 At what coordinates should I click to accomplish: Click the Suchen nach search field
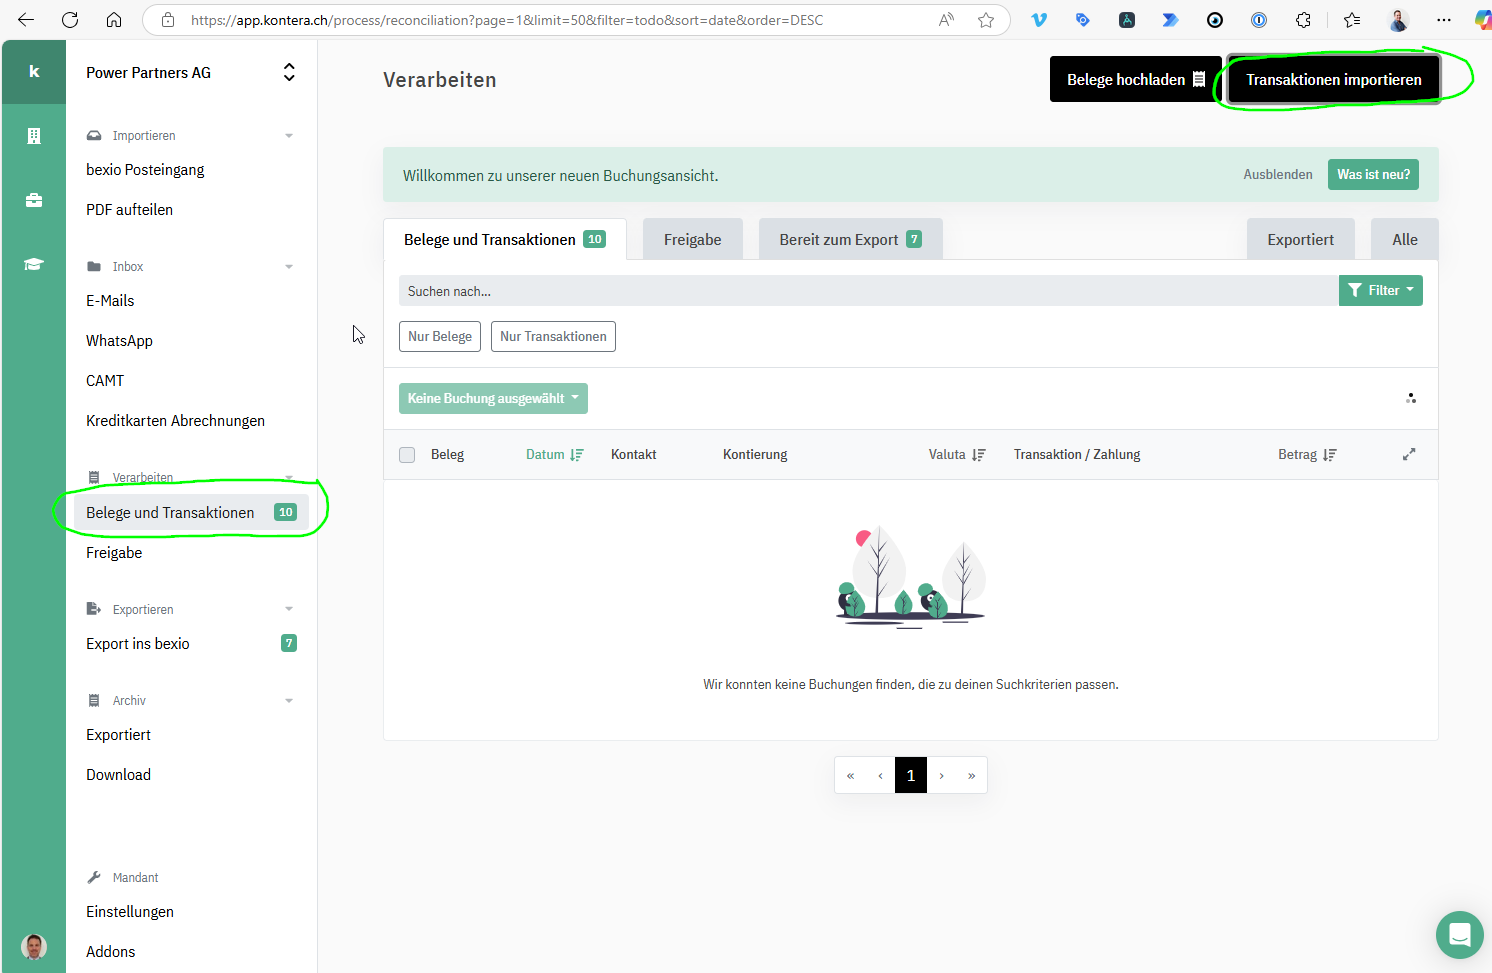(x=868, y=291)
